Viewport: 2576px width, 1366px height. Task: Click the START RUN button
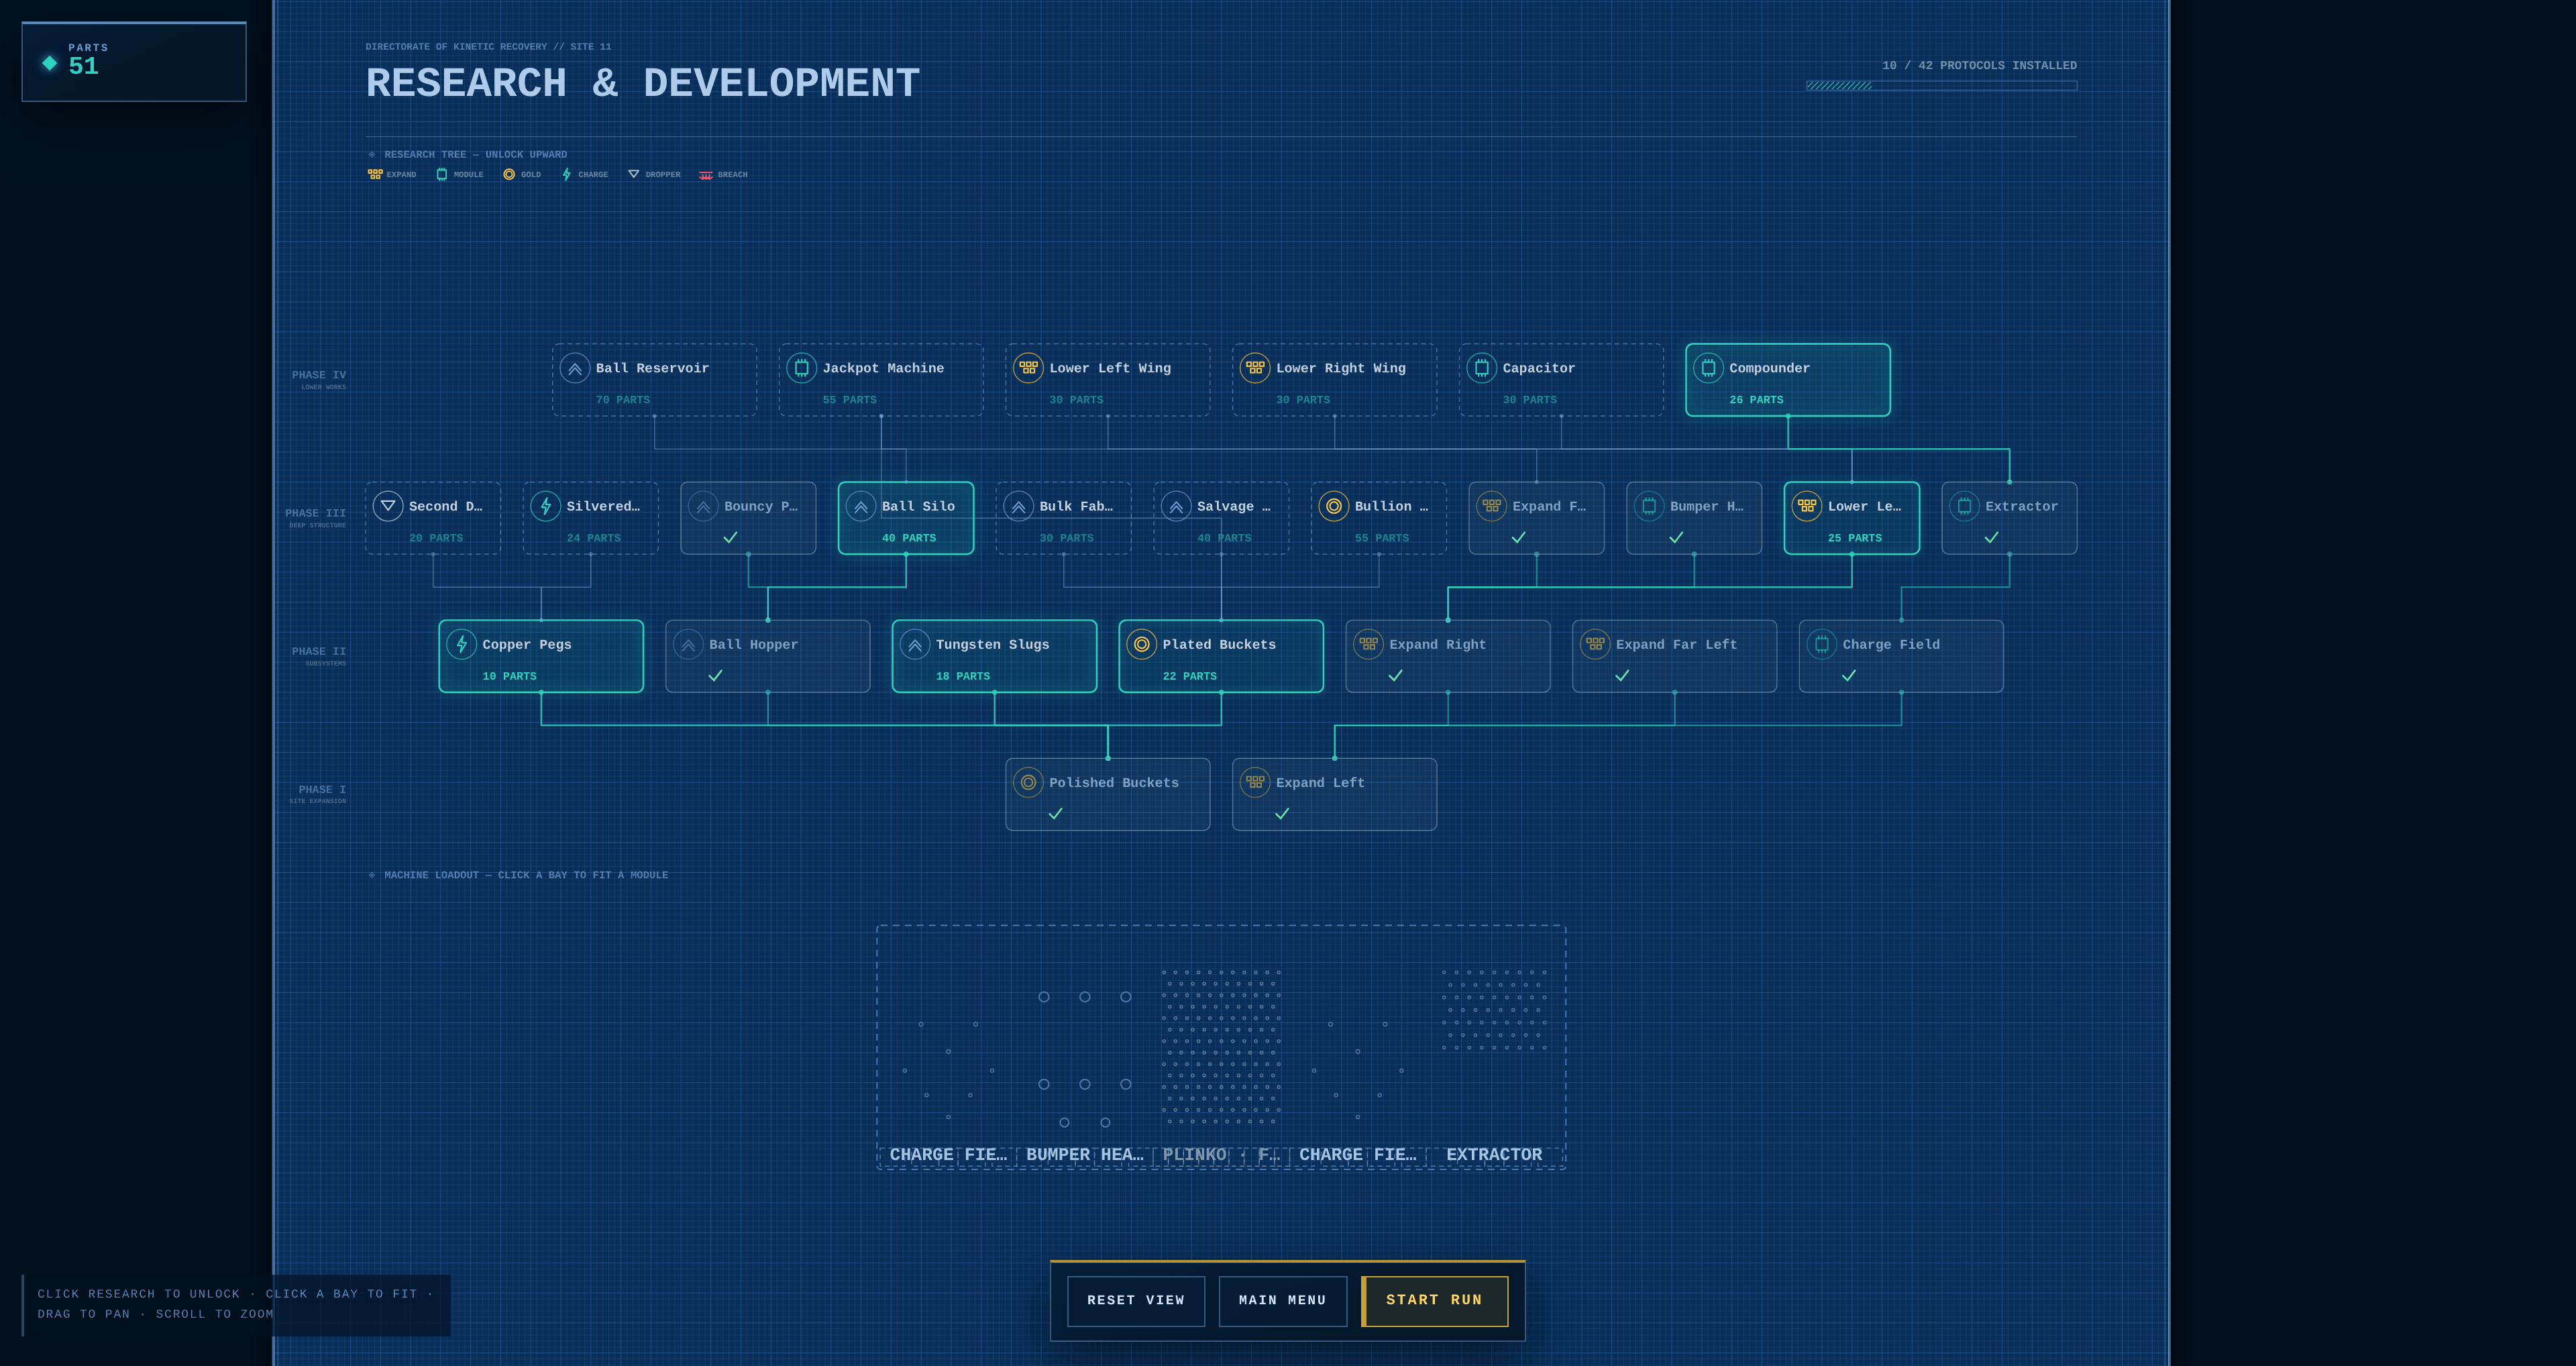pos(1434,1300)
